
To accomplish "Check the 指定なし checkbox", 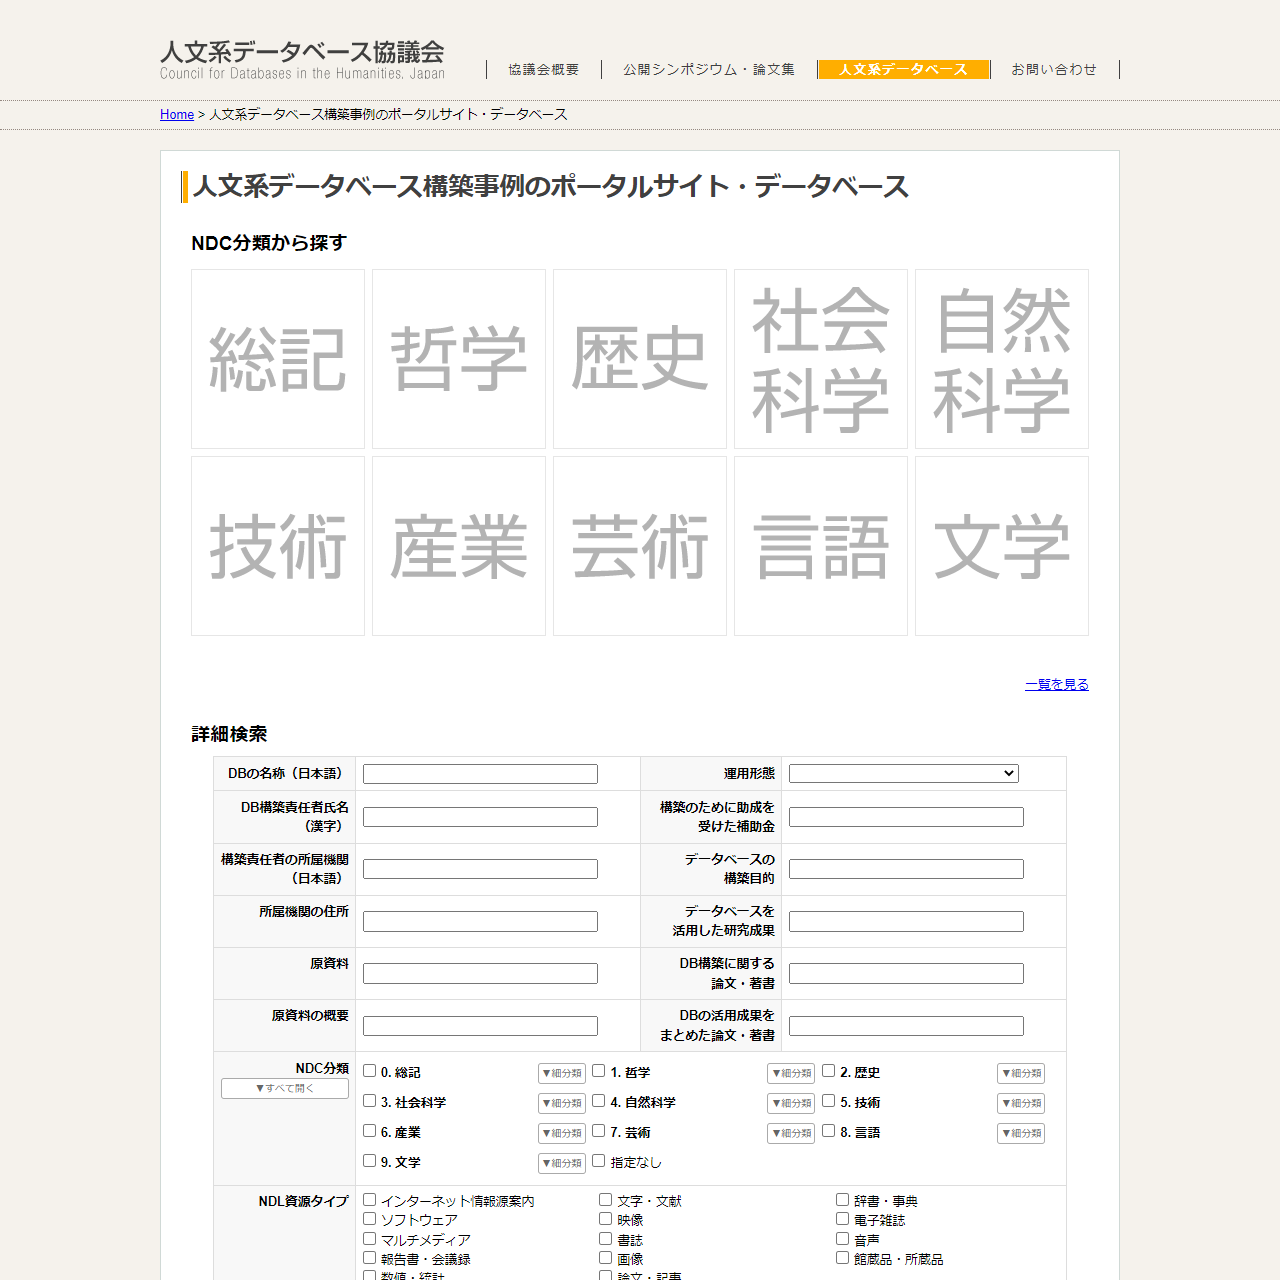I will click(x=599, y=1161).
